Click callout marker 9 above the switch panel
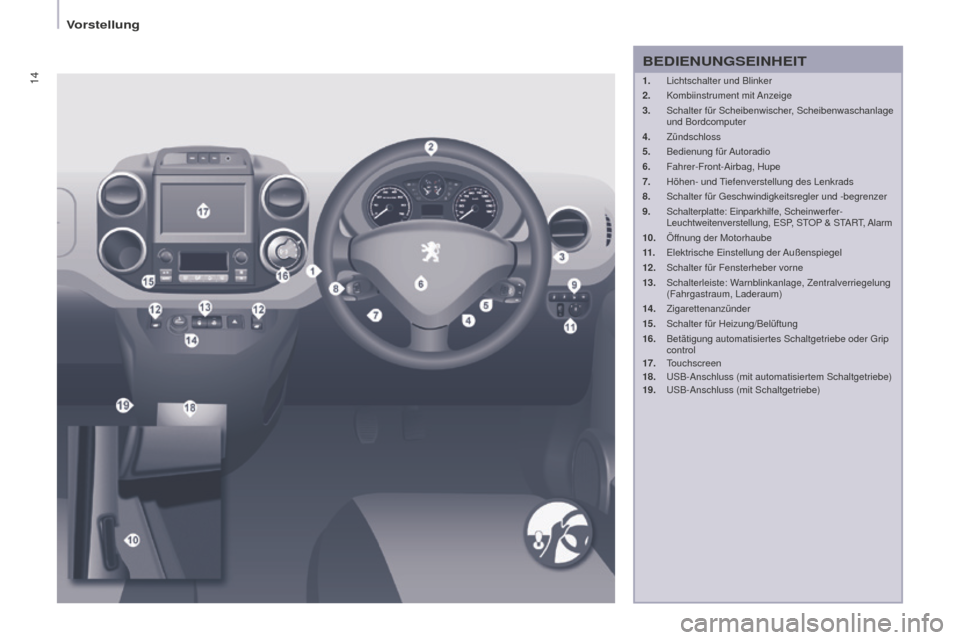The width and height of the screenshot is (960, 640). (x=574, y=285)
